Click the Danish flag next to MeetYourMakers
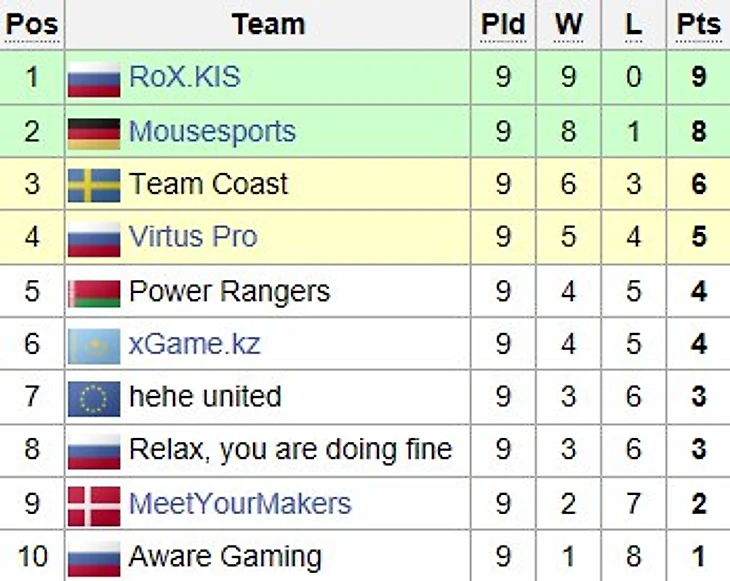Viewport: 730px width, 581px height. tap(94, 506)
